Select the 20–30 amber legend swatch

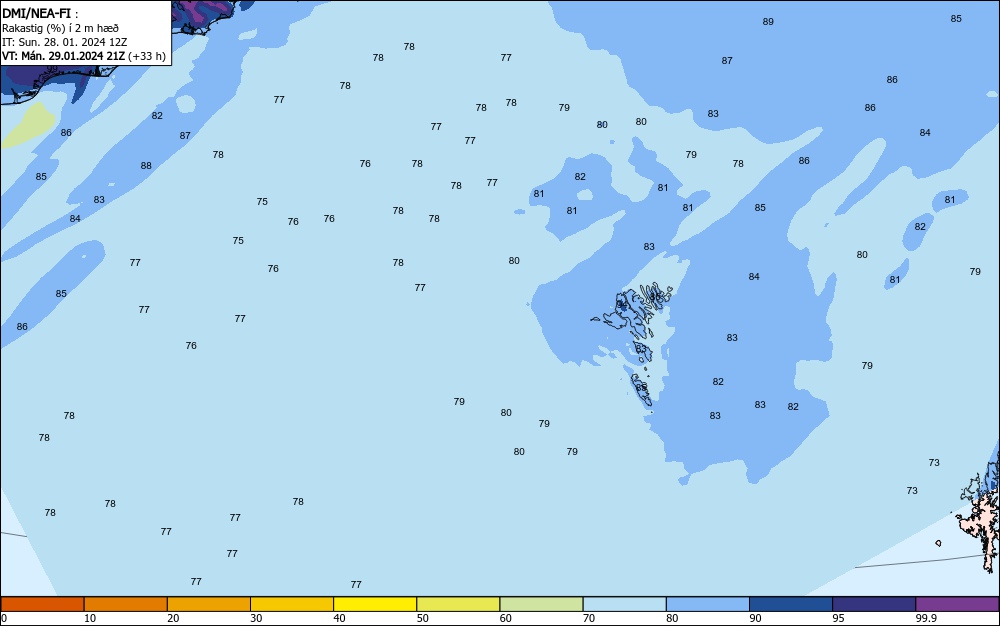click(x=209, y=604)
